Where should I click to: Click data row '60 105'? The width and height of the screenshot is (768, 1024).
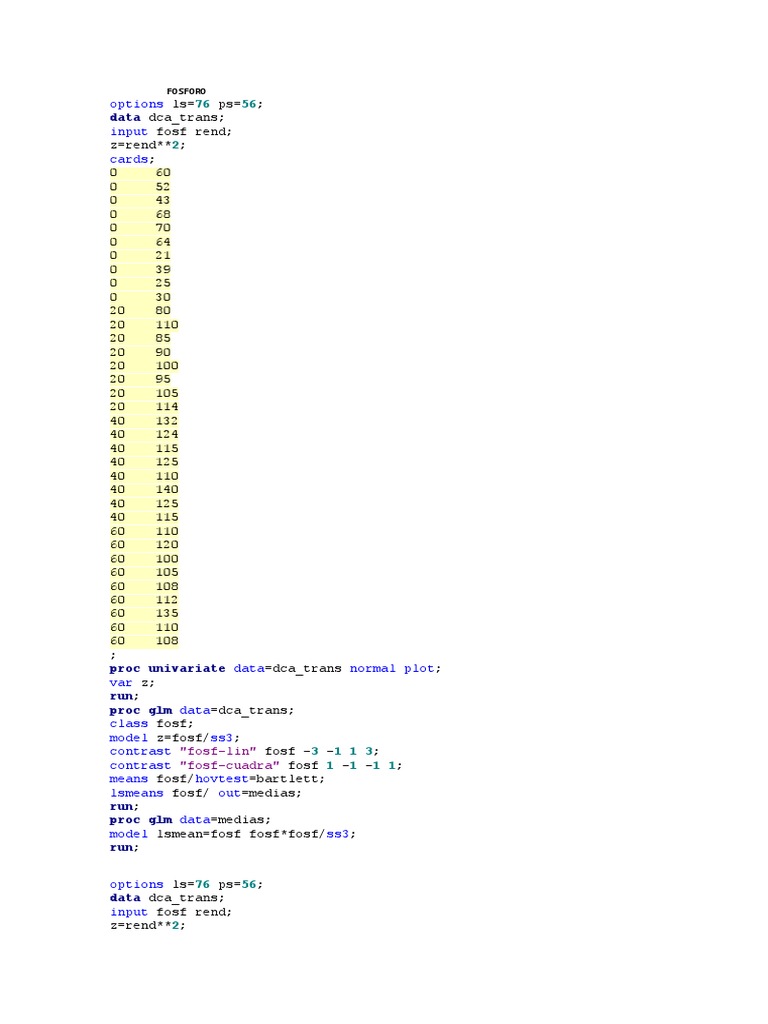tap(144, 573)
